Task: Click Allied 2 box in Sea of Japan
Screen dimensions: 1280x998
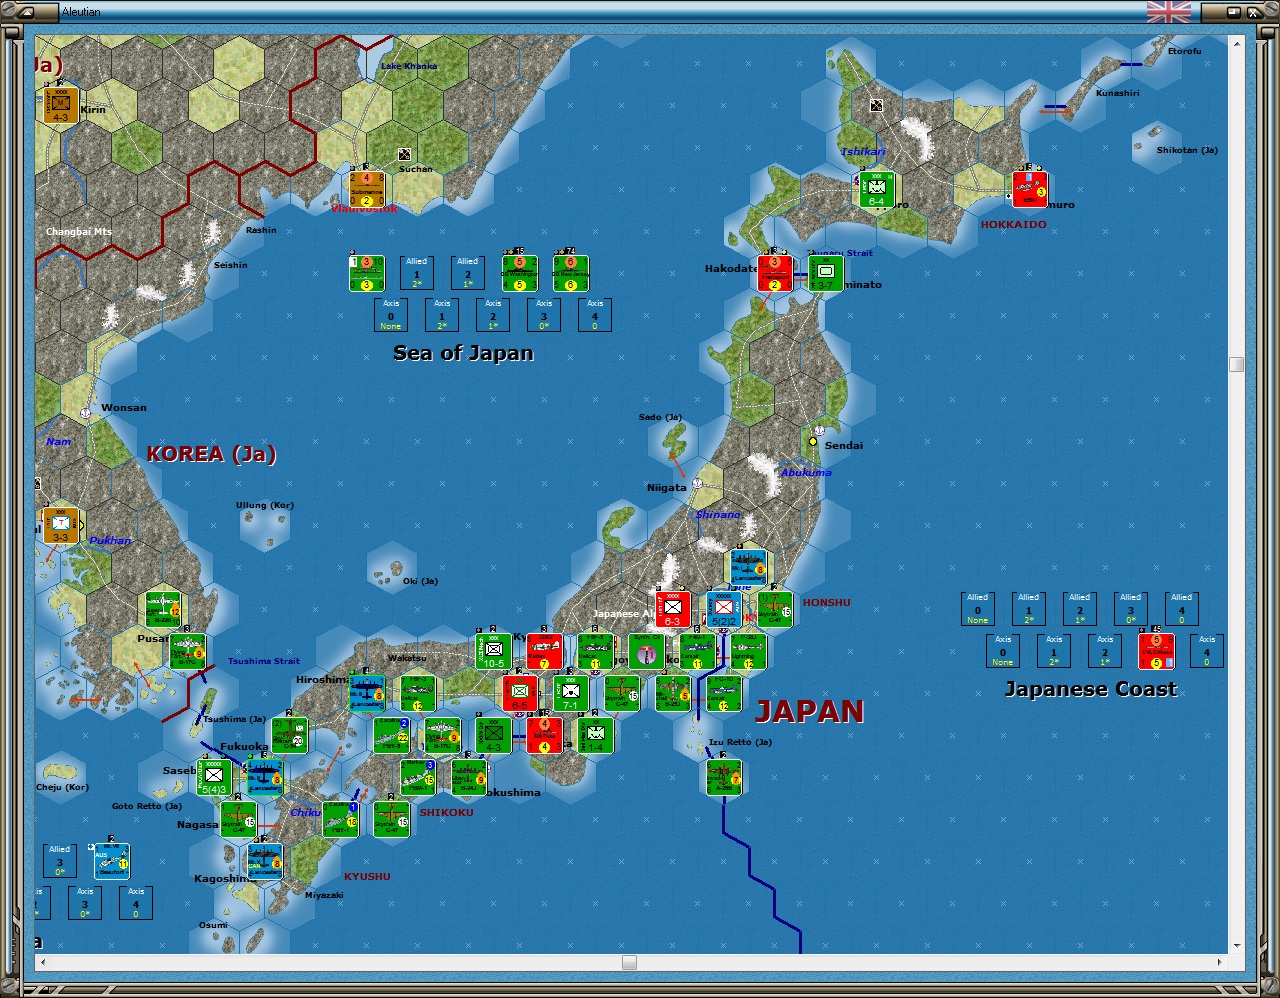Action: 468,273
